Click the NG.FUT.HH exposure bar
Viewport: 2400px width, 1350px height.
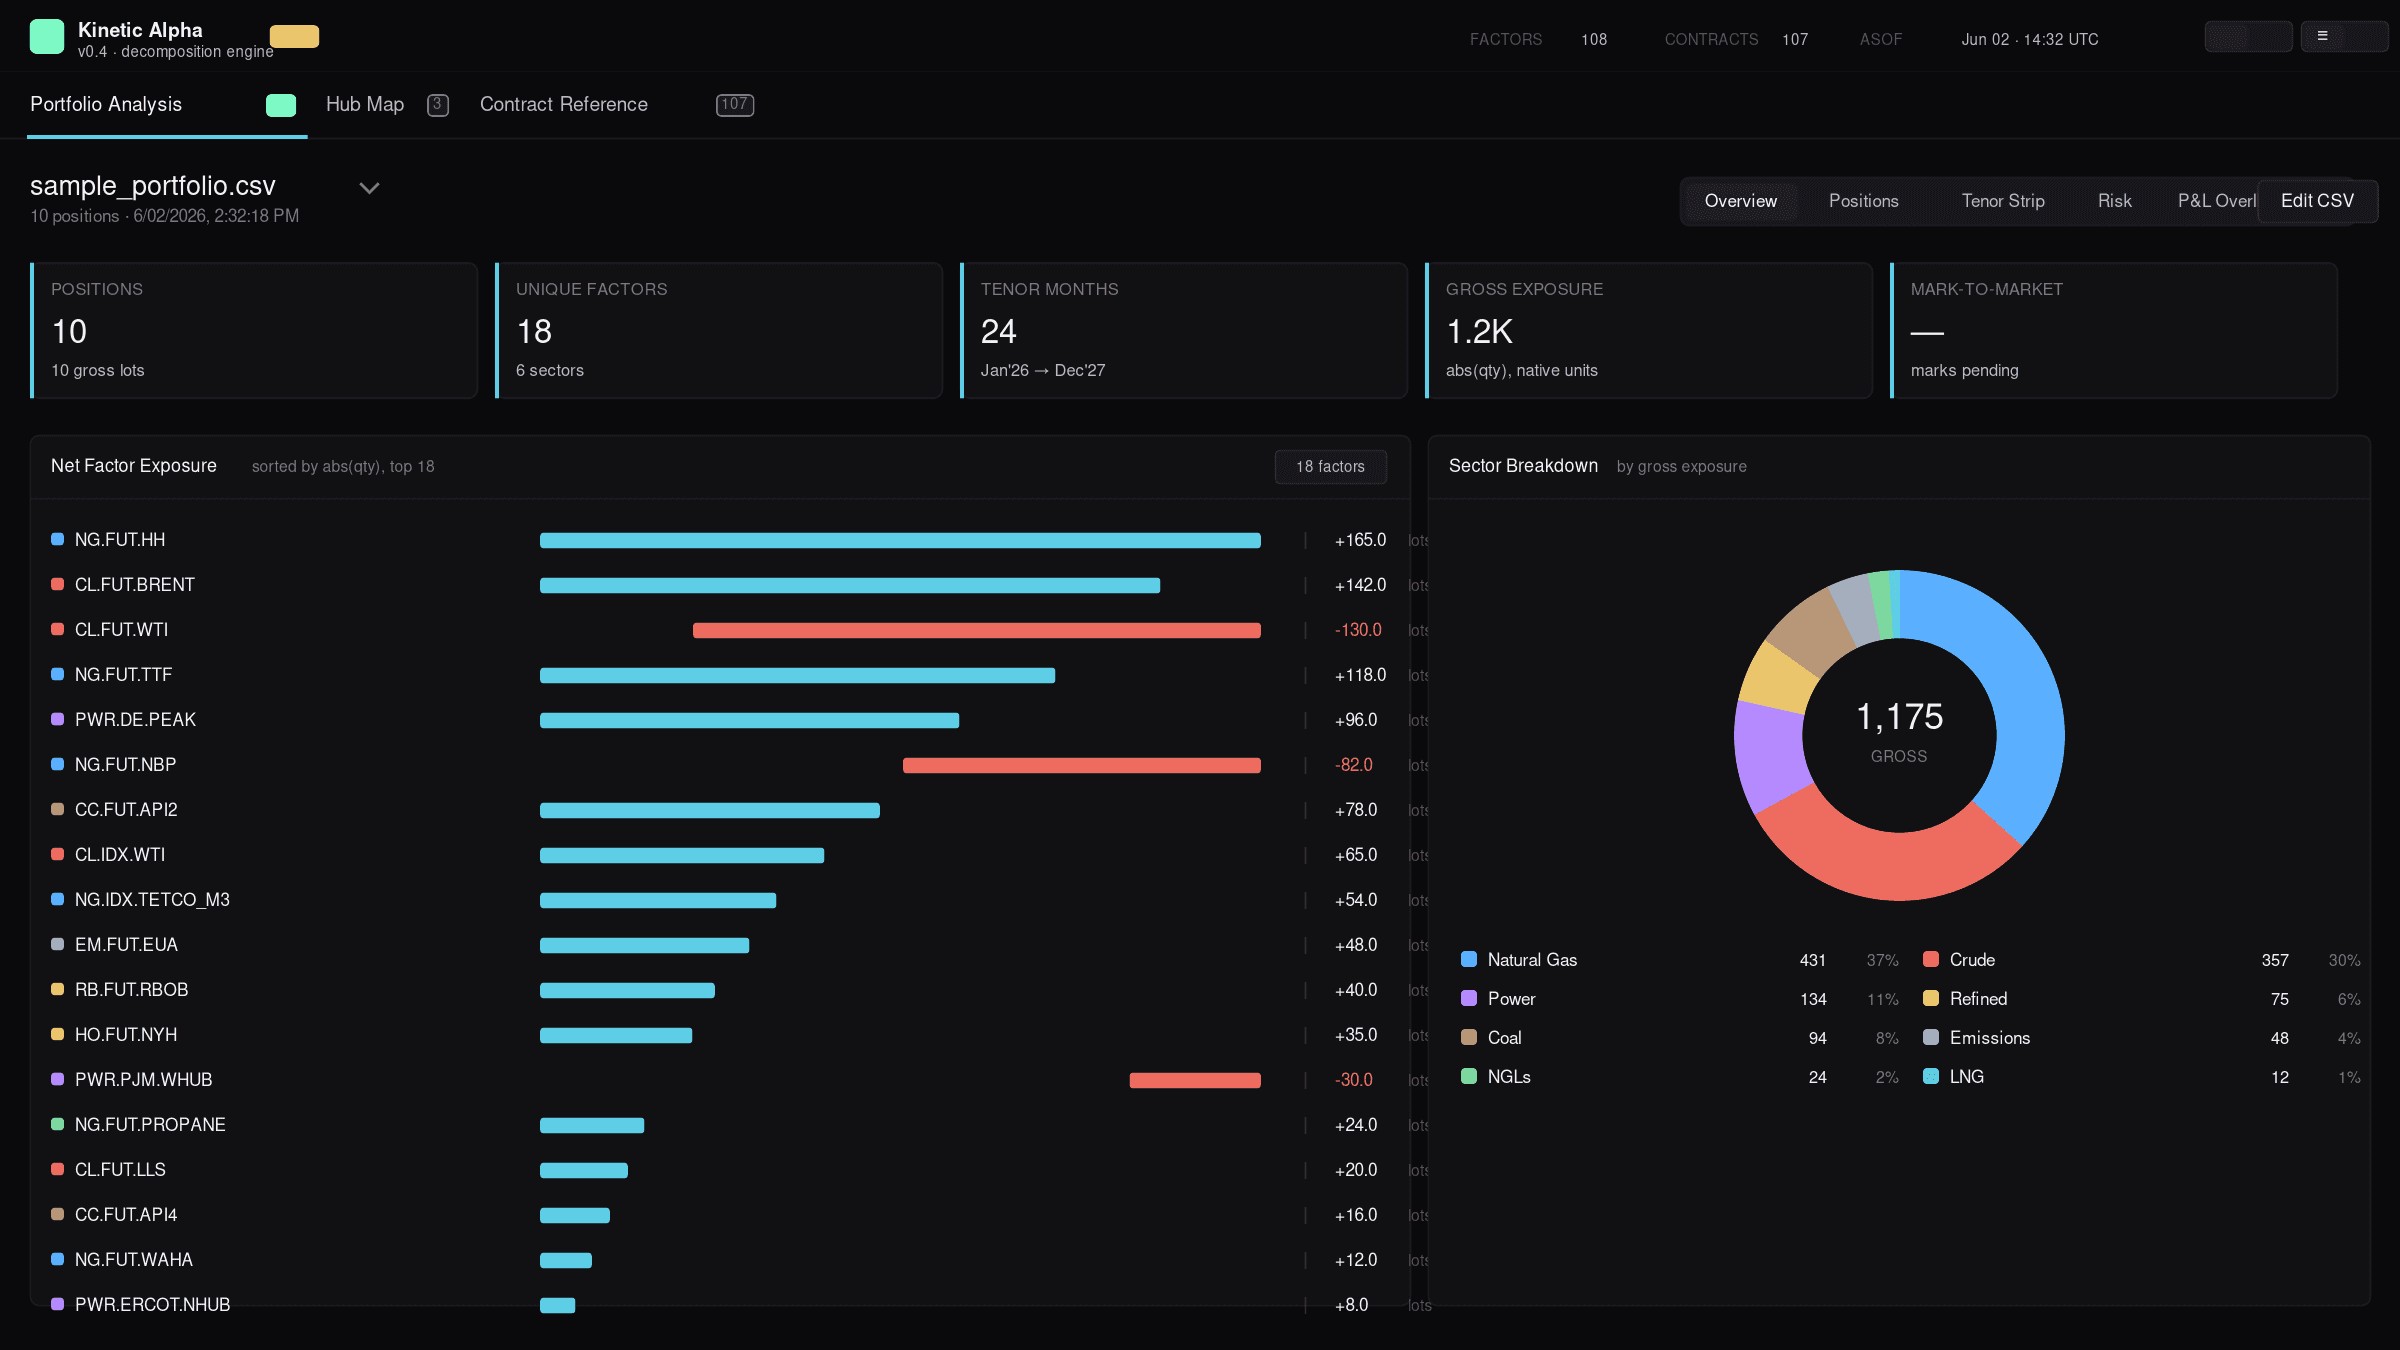click(x=900, y=541)
